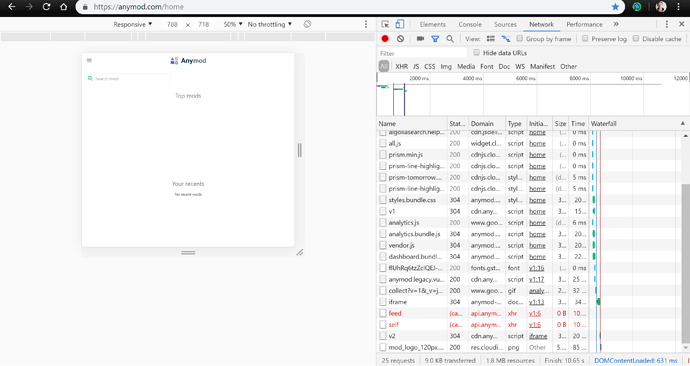Select the all.js row checkbox
Screen dimensions: 690x366
tap(383, 143)
